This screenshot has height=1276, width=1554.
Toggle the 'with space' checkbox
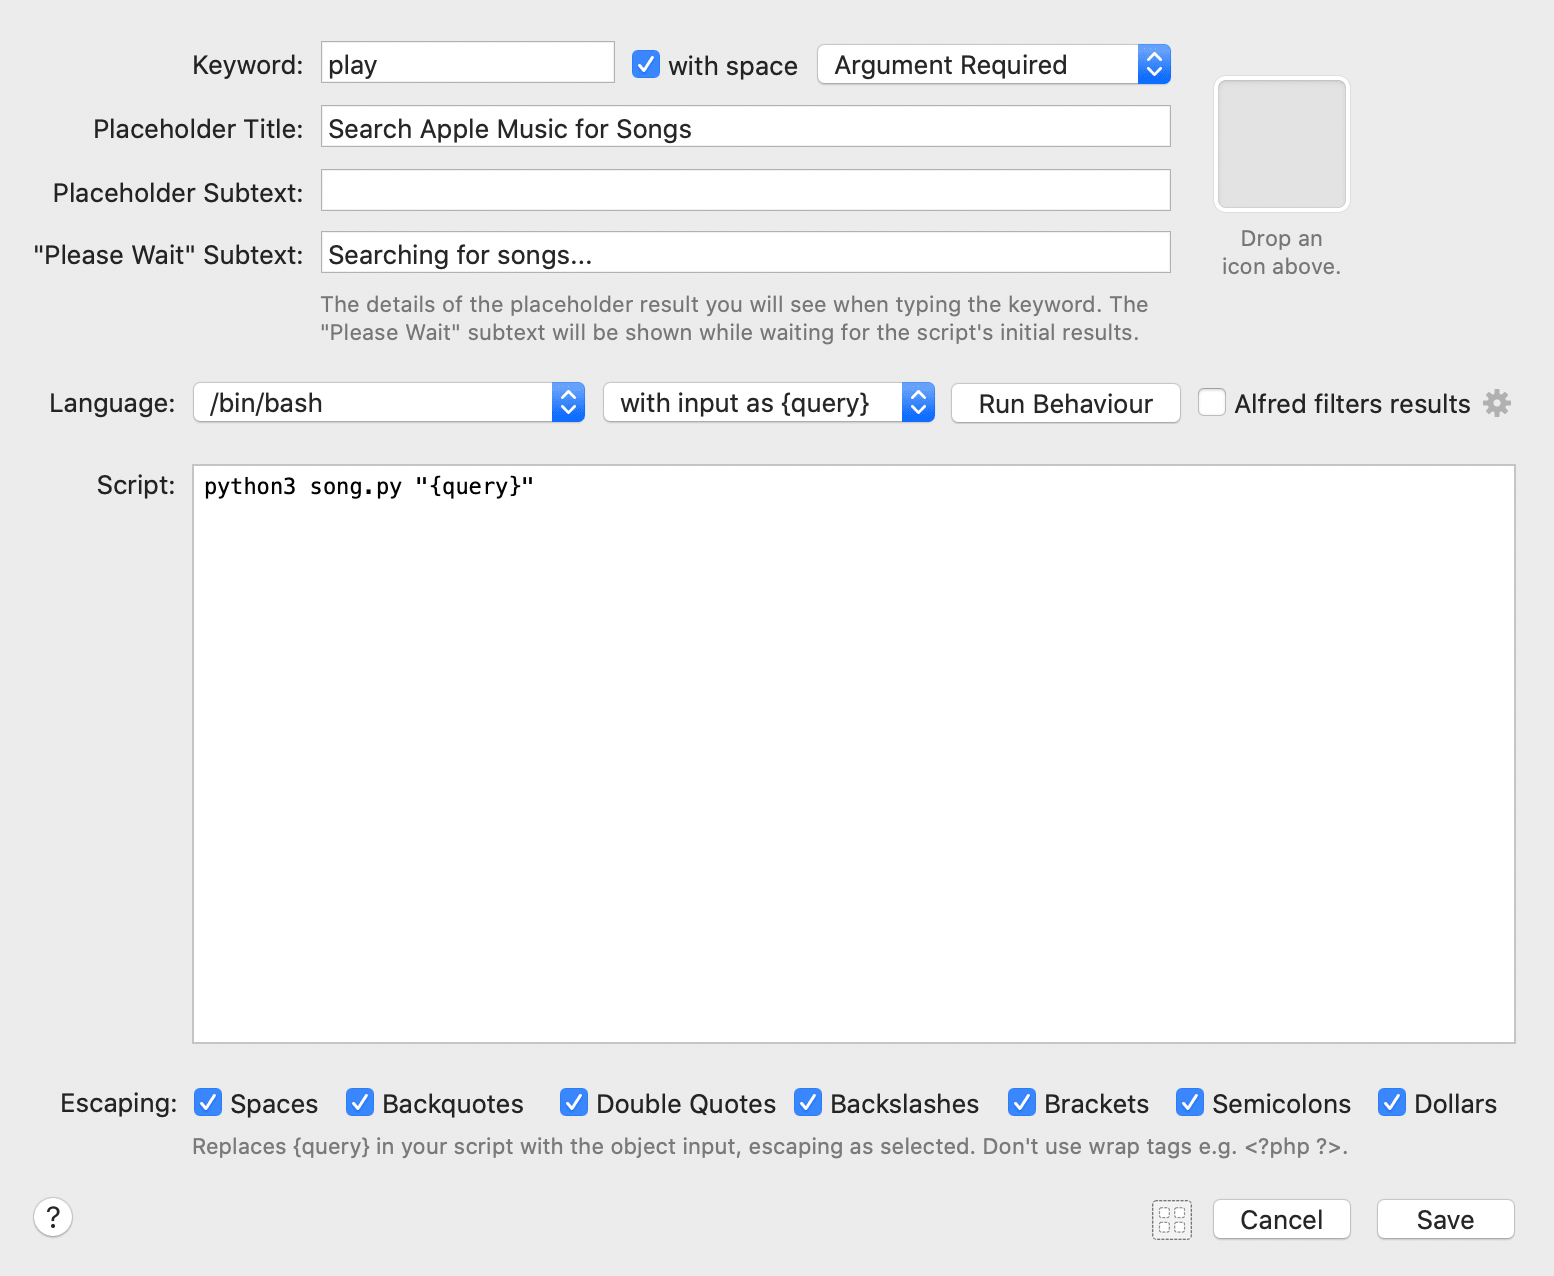pos(646,65)
